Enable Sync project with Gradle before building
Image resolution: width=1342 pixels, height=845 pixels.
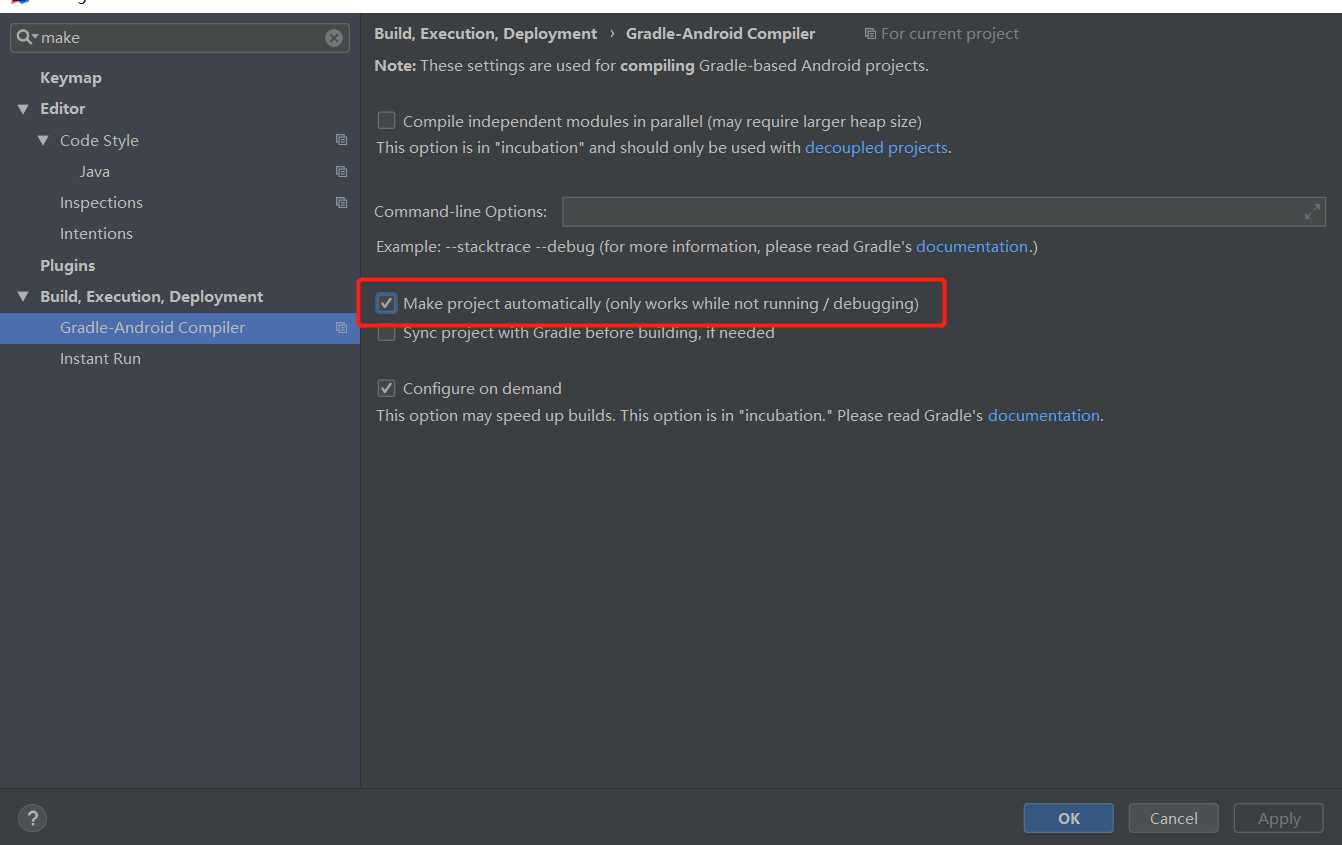pos(386,333)
